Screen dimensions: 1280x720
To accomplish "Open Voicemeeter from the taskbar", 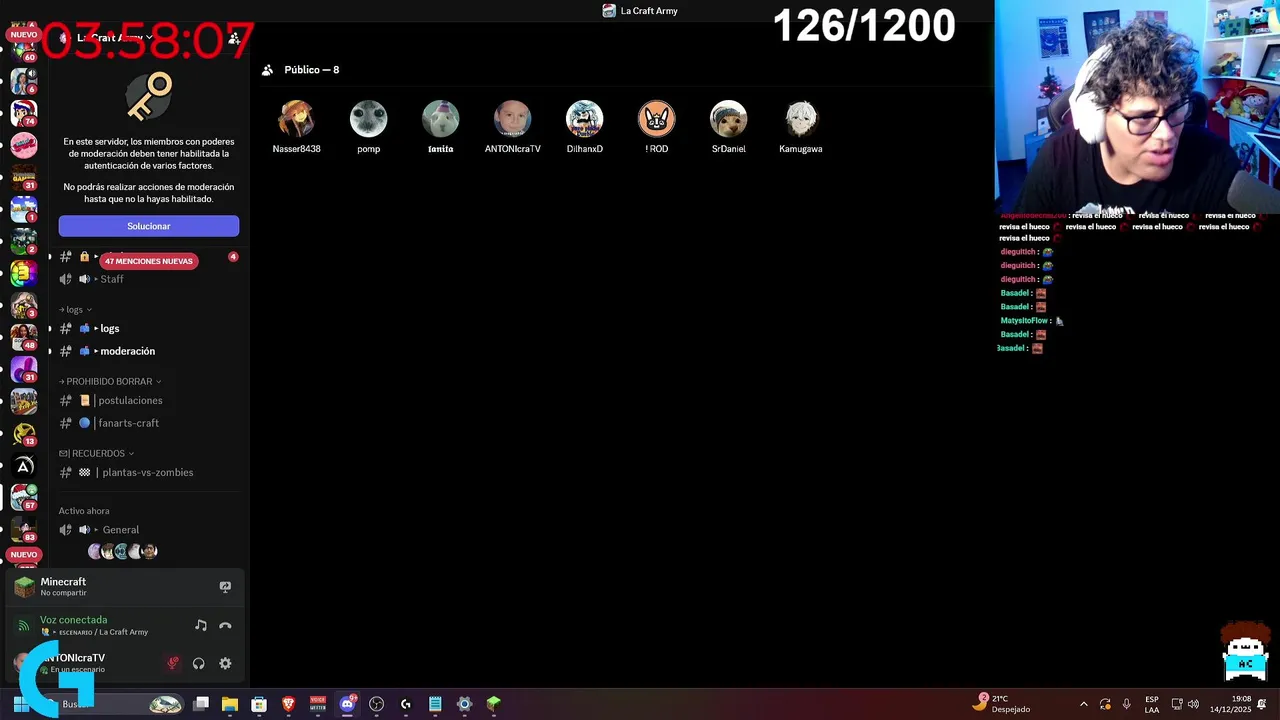I will coord(318,704).
